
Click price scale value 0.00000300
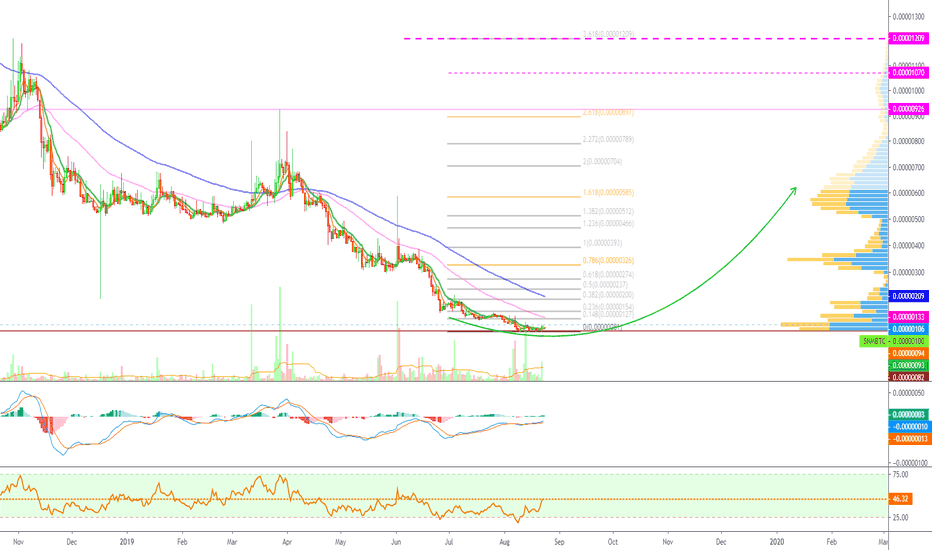pyautogui.click(x=909, y=272)
